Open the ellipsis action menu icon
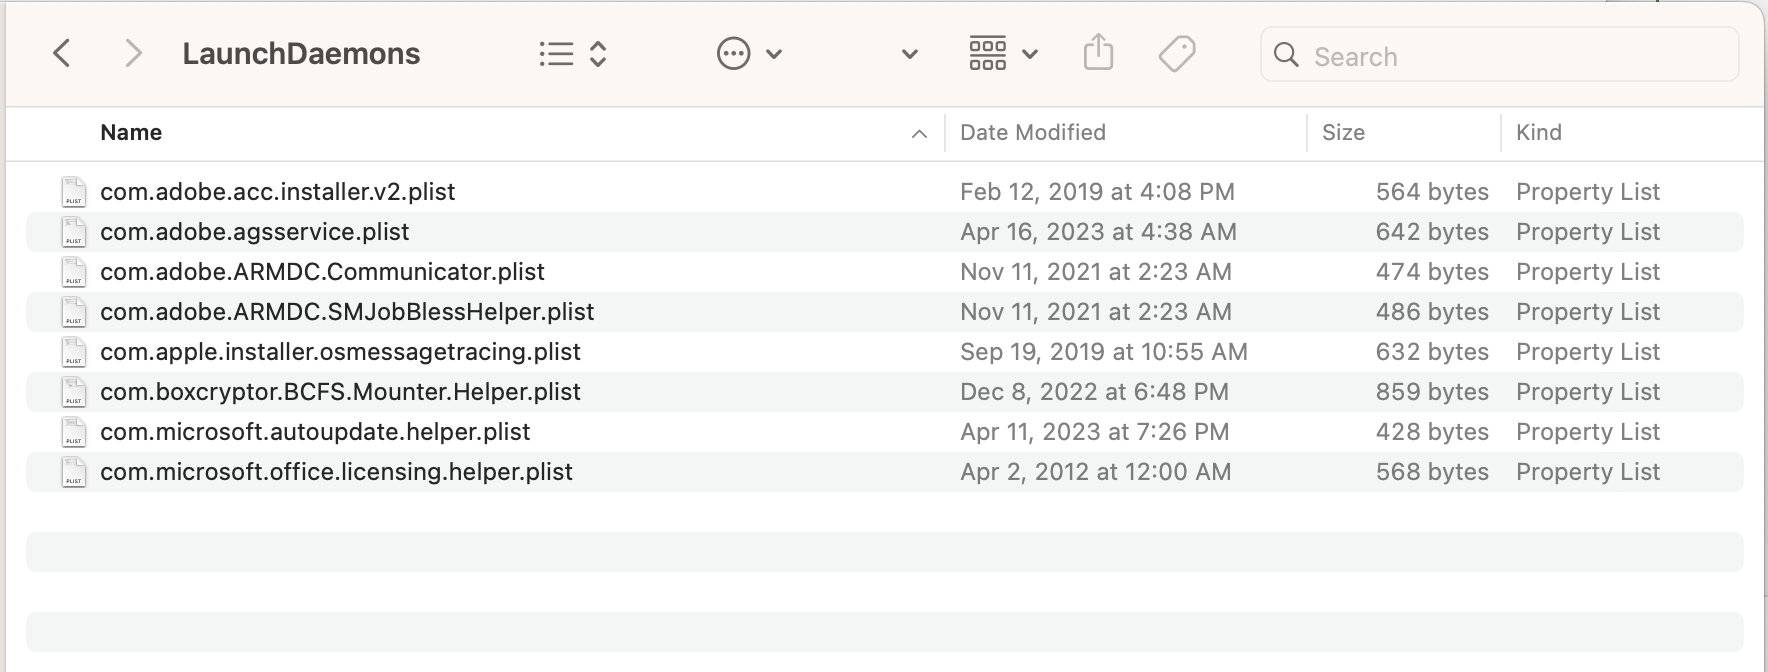Screen dimensions: 1768x672 coord(733,54)
